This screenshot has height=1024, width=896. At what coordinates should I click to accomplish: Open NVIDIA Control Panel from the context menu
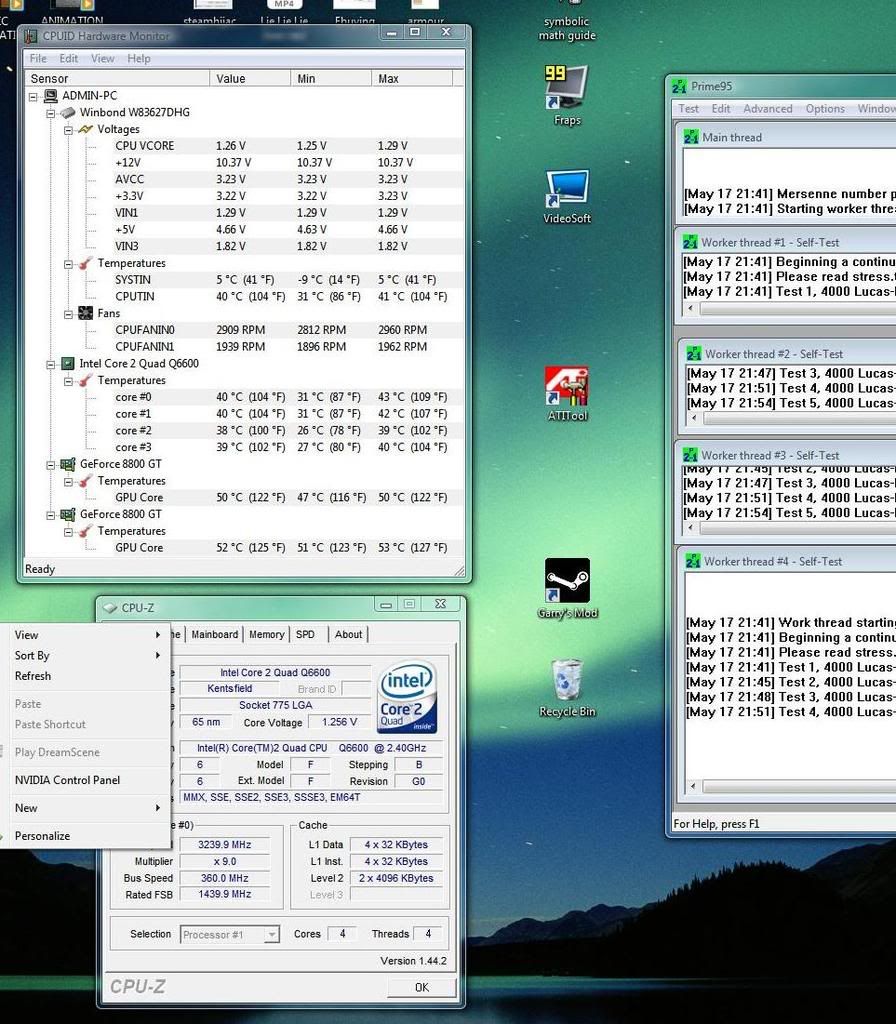85,780
